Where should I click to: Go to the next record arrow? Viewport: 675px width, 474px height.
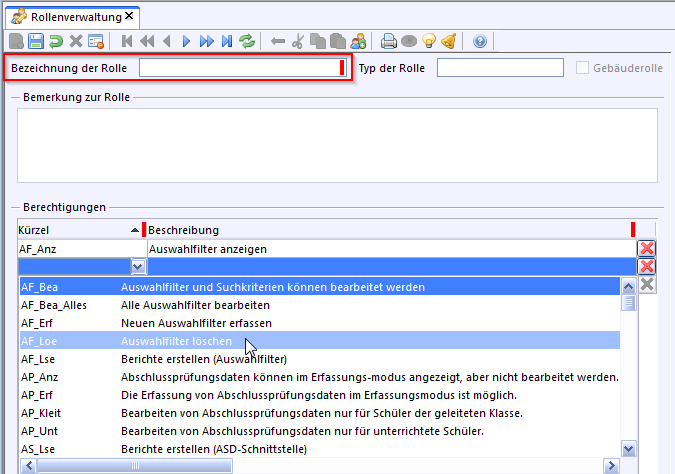pos(186,41)
